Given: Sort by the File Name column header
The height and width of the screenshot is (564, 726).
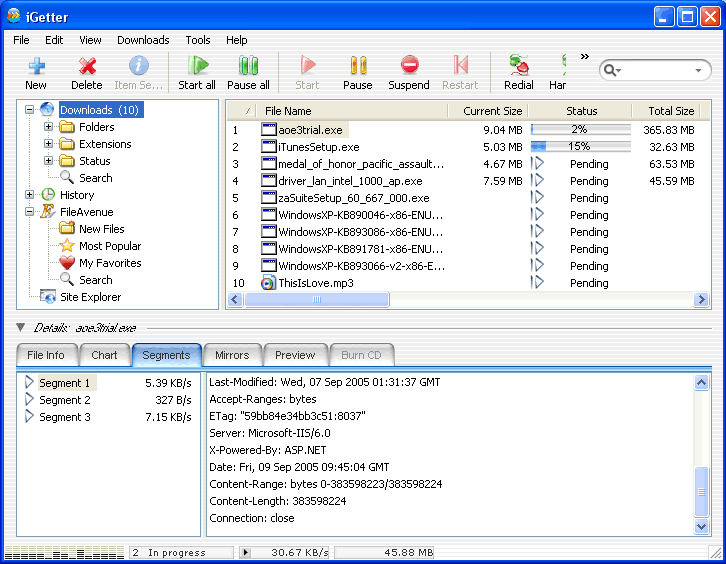Looking at the screenshot, I should [x=288, y=111].
